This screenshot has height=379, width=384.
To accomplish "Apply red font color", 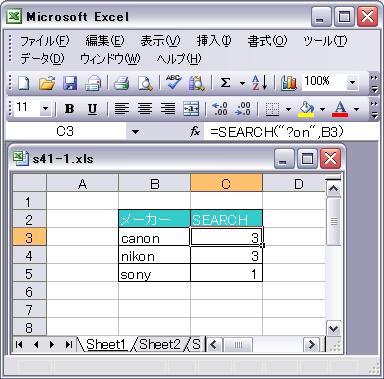I will pos(340,109).
